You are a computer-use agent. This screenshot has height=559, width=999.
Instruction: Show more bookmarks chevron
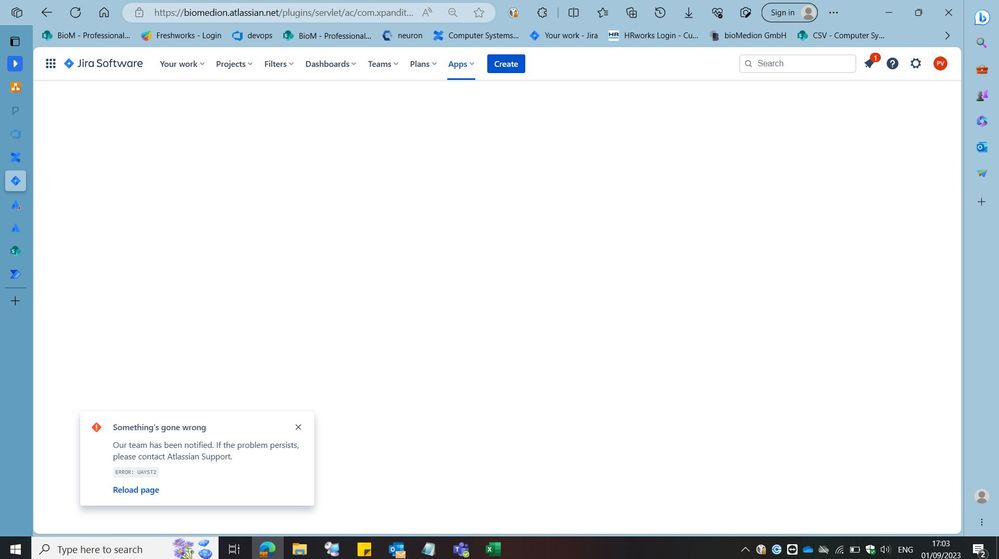click(x=947, y=36)
